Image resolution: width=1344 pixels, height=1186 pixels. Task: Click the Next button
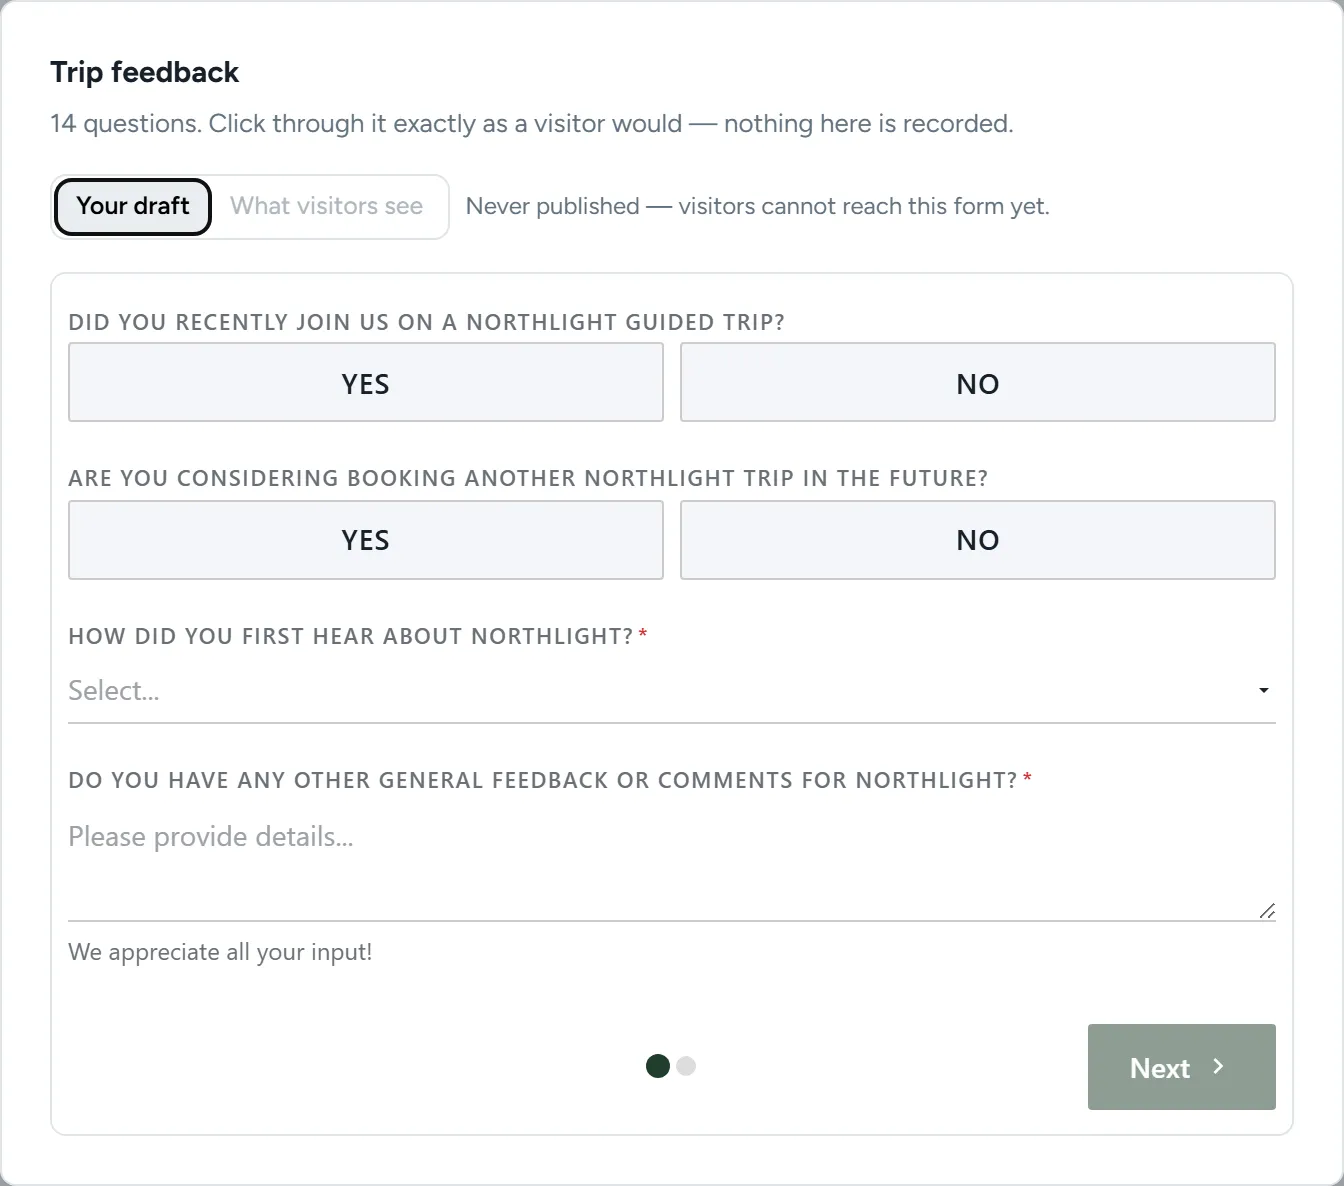coord(1182,1067)
